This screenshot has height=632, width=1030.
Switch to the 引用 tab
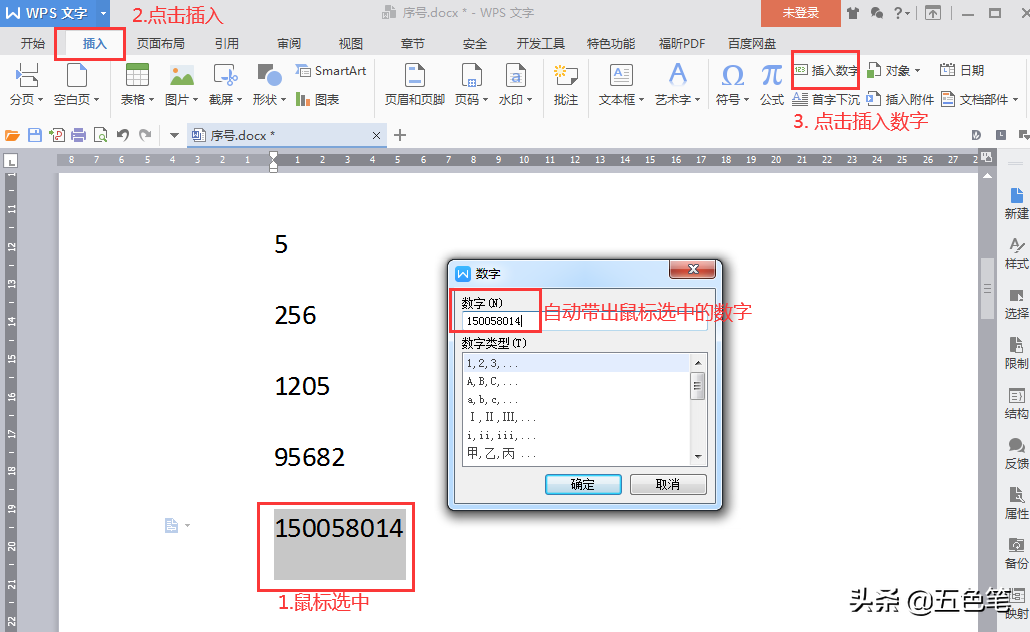227,43
